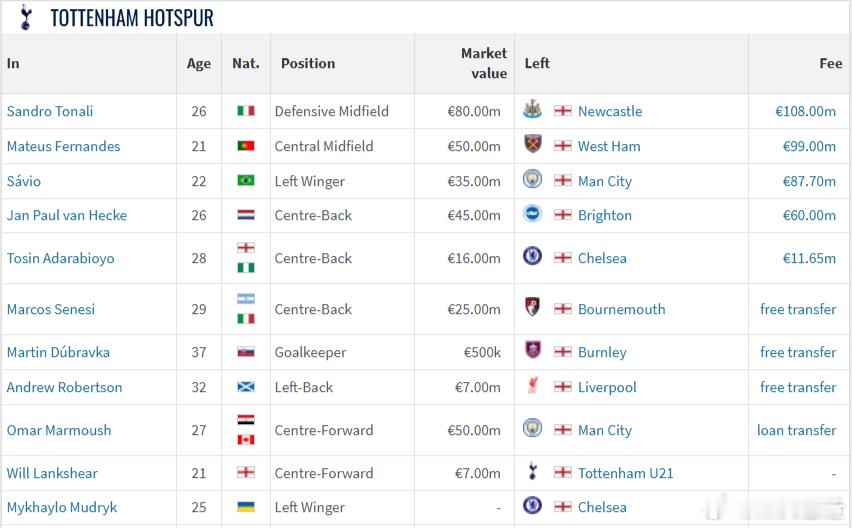Image resolution: width=852 pixels, height=528 pixels.
Task: Click the Scotland flag in Andrew Robertson row
Action: [246, 387]
